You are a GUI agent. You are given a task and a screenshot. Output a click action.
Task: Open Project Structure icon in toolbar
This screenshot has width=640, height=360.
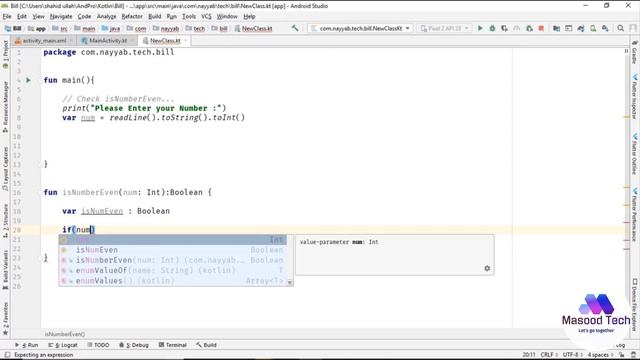(556, 28)
